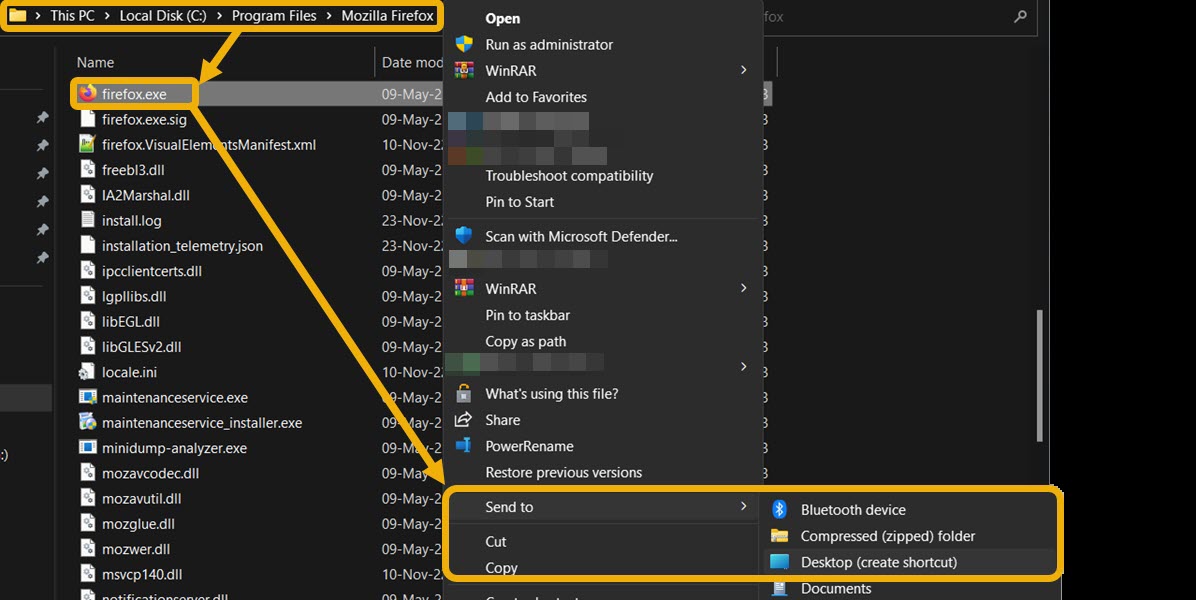Click the WinRAR icon in the context menu
Screen dimensions: 1196x600
coord(463,70)
